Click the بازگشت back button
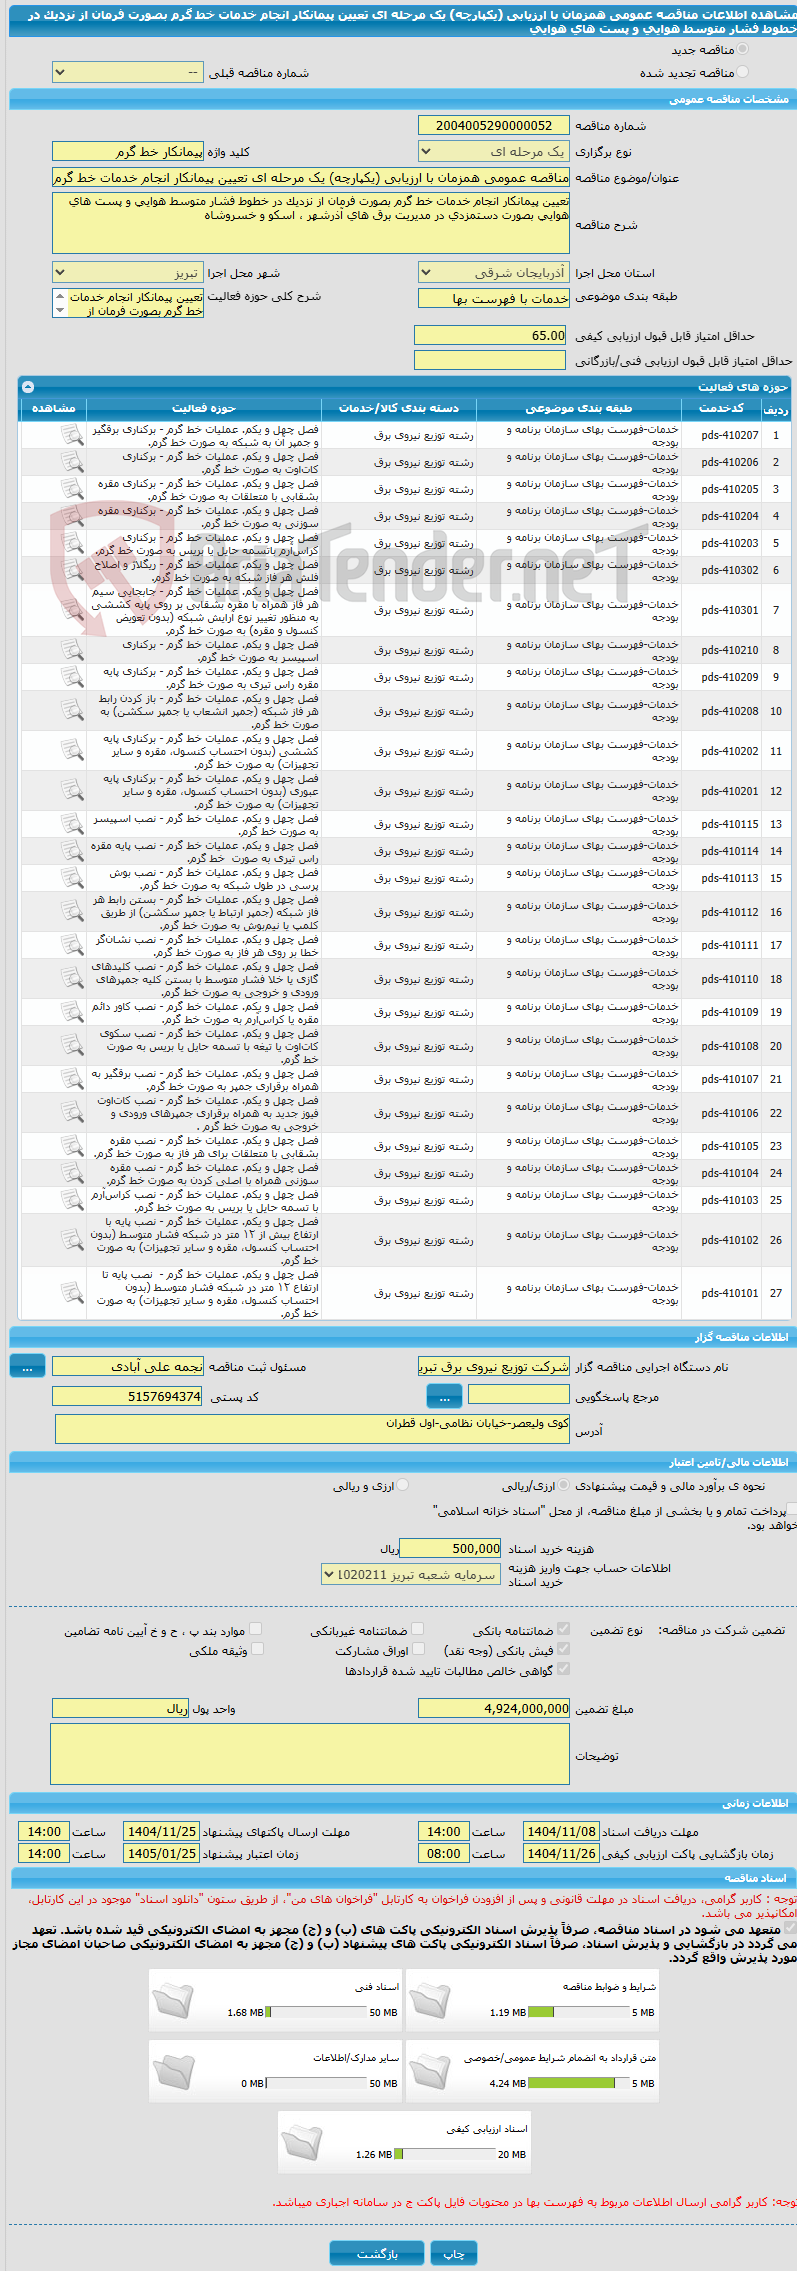This screenshot has height=2271, width=797. click(x=378, y=2253)
